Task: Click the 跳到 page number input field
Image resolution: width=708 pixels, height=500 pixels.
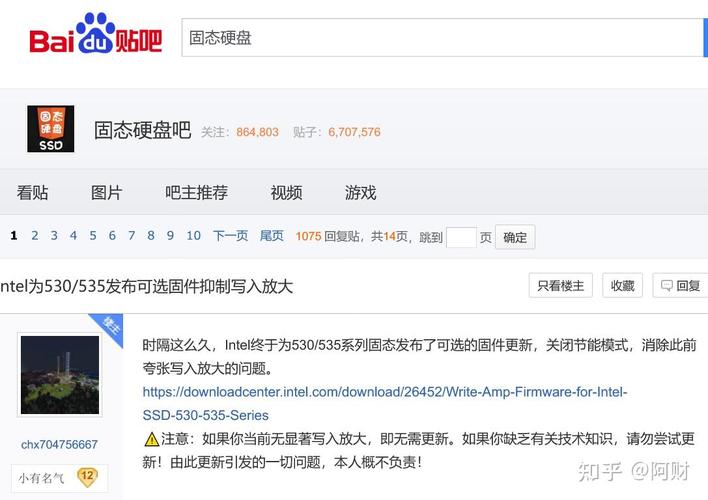Action: click(461, 237)
